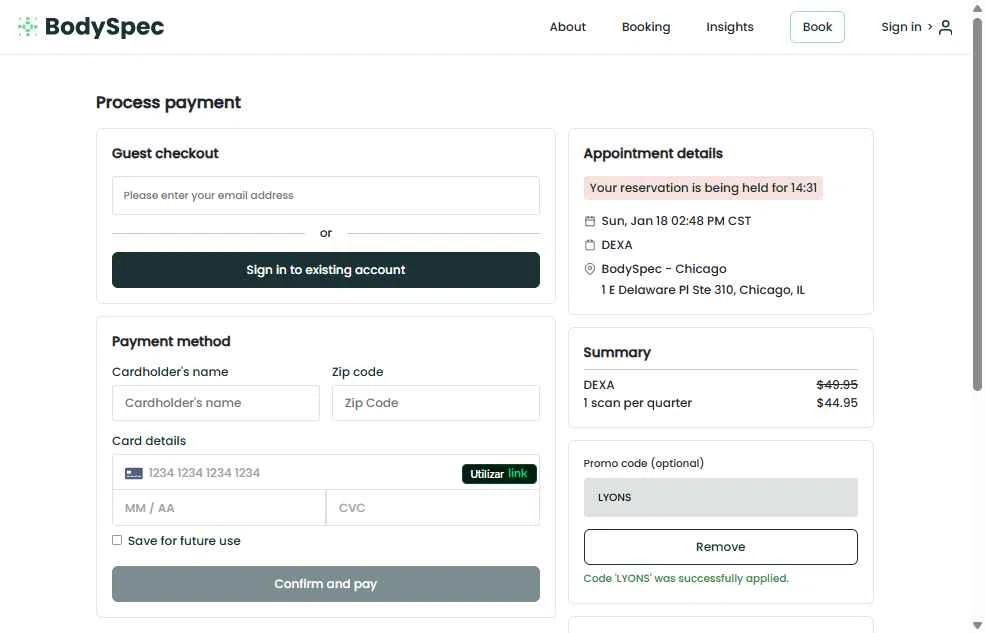The width and height of the screenshot is (985, 633).
Task: Click the credit card icon in card number field
Action: pos(134,473)
